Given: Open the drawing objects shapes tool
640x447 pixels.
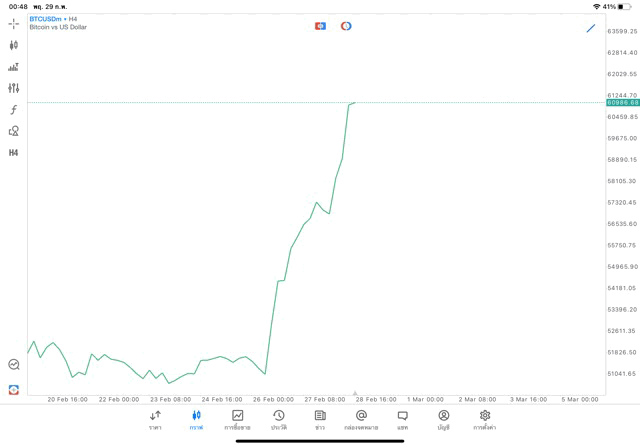Looking at the screenshot, I should pos(13,131).
